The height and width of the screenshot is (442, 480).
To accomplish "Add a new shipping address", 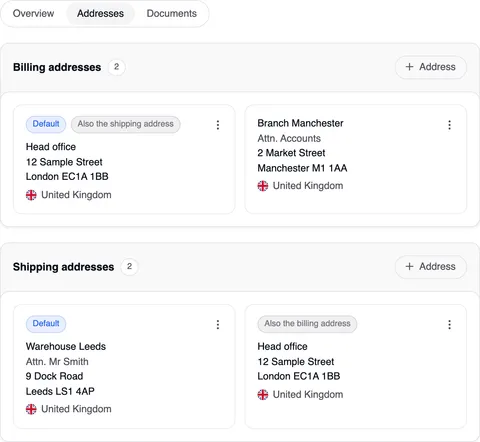I will coord(431,267).
